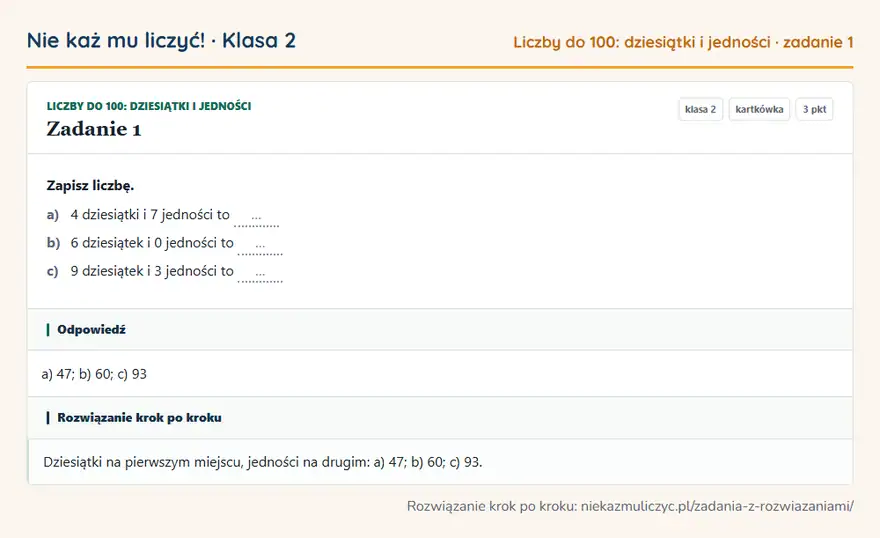The width and height of the screenshot is (880, 538).
Task: Click the dotted answer blank for item b)
Action: [x=260, y=247]
